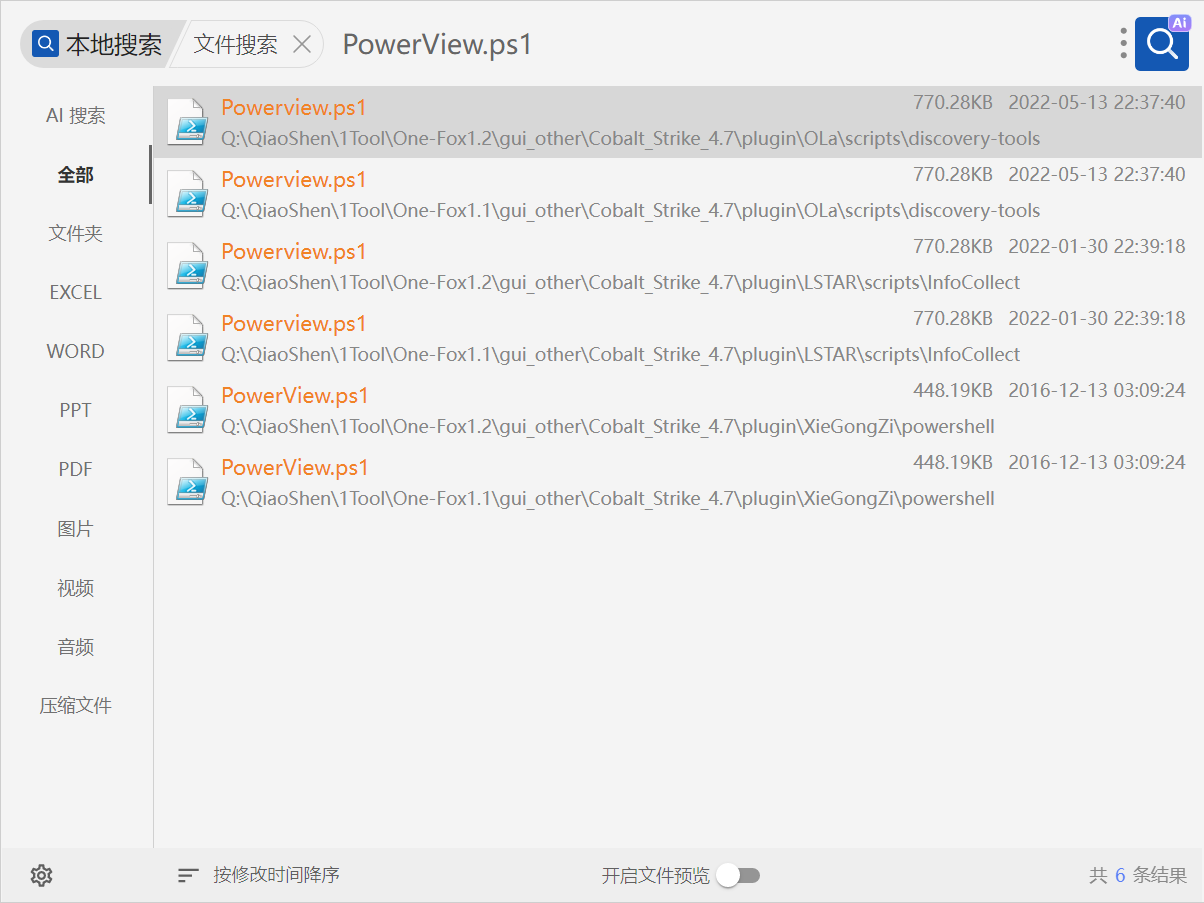Screen dimensions: 1204x903
Task: Open the PowerView.ps1 link in XieGongZi One-Fox1.1
Action: click(x=295, y=468)
